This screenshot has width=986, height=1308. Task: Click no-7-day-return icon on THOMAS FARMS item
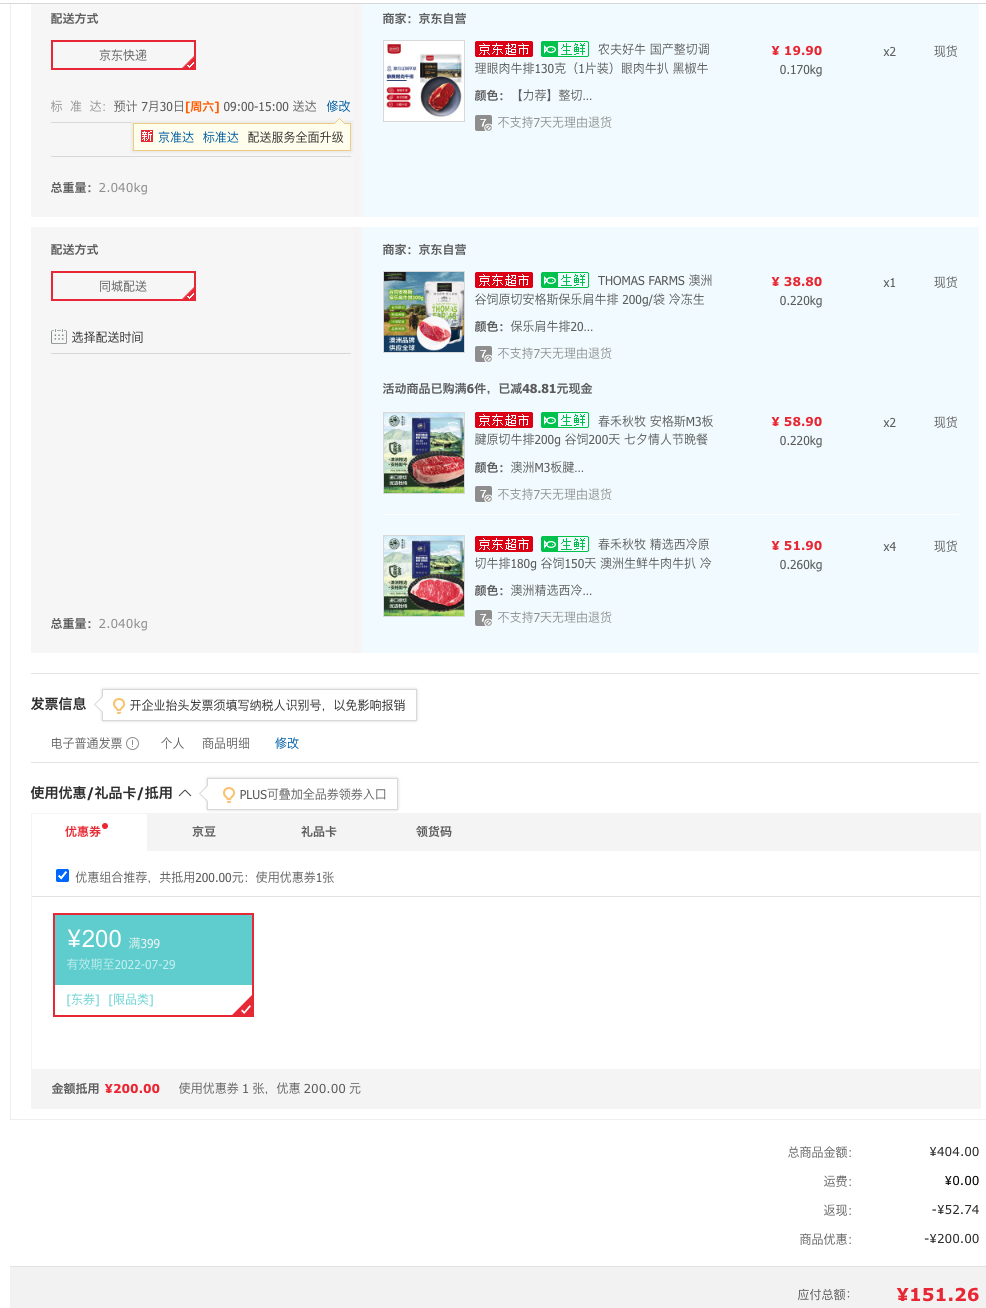pyautogui.click(x=483, y=354)
